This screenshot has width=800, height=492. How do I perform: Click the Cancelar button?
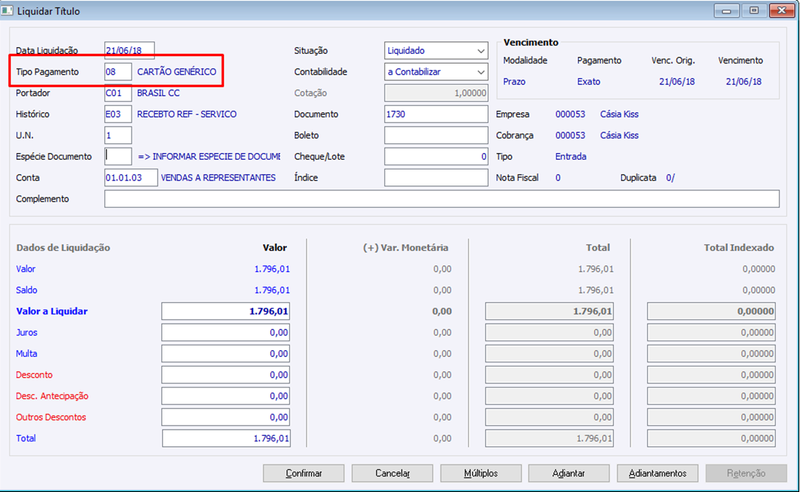point(392,473)
